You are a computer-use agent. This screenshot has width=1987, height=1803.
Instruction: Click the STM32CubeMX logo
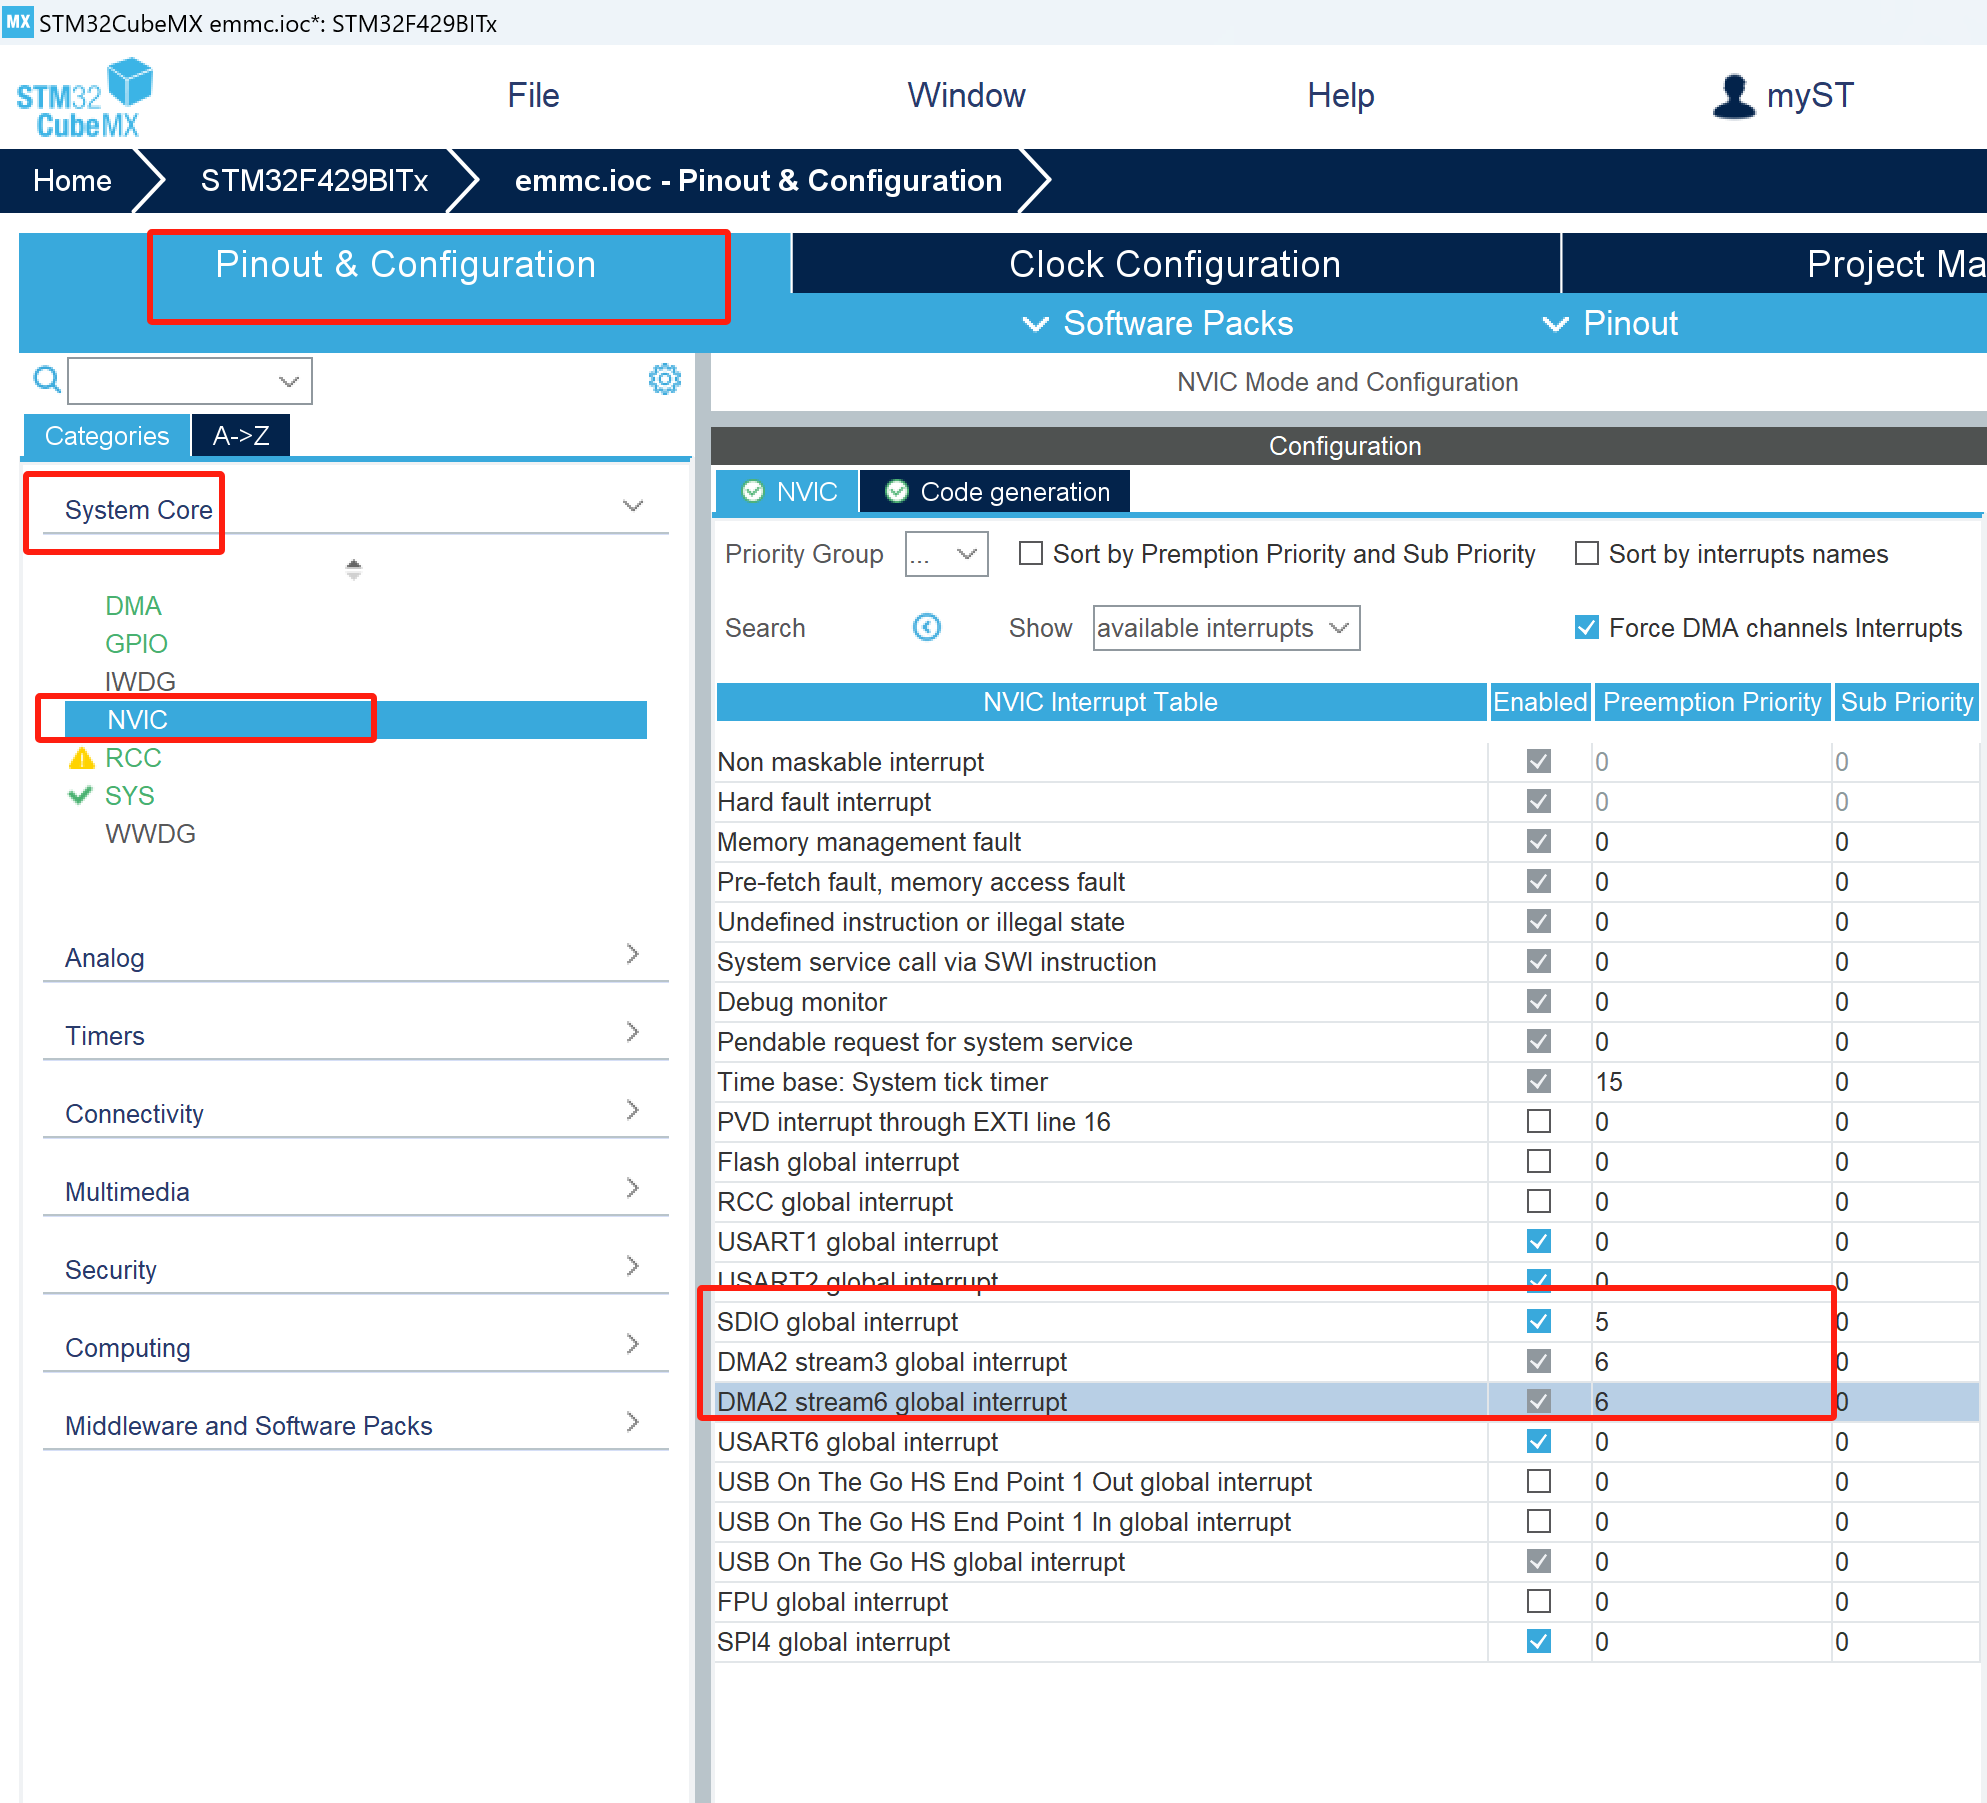pos(85,97)
